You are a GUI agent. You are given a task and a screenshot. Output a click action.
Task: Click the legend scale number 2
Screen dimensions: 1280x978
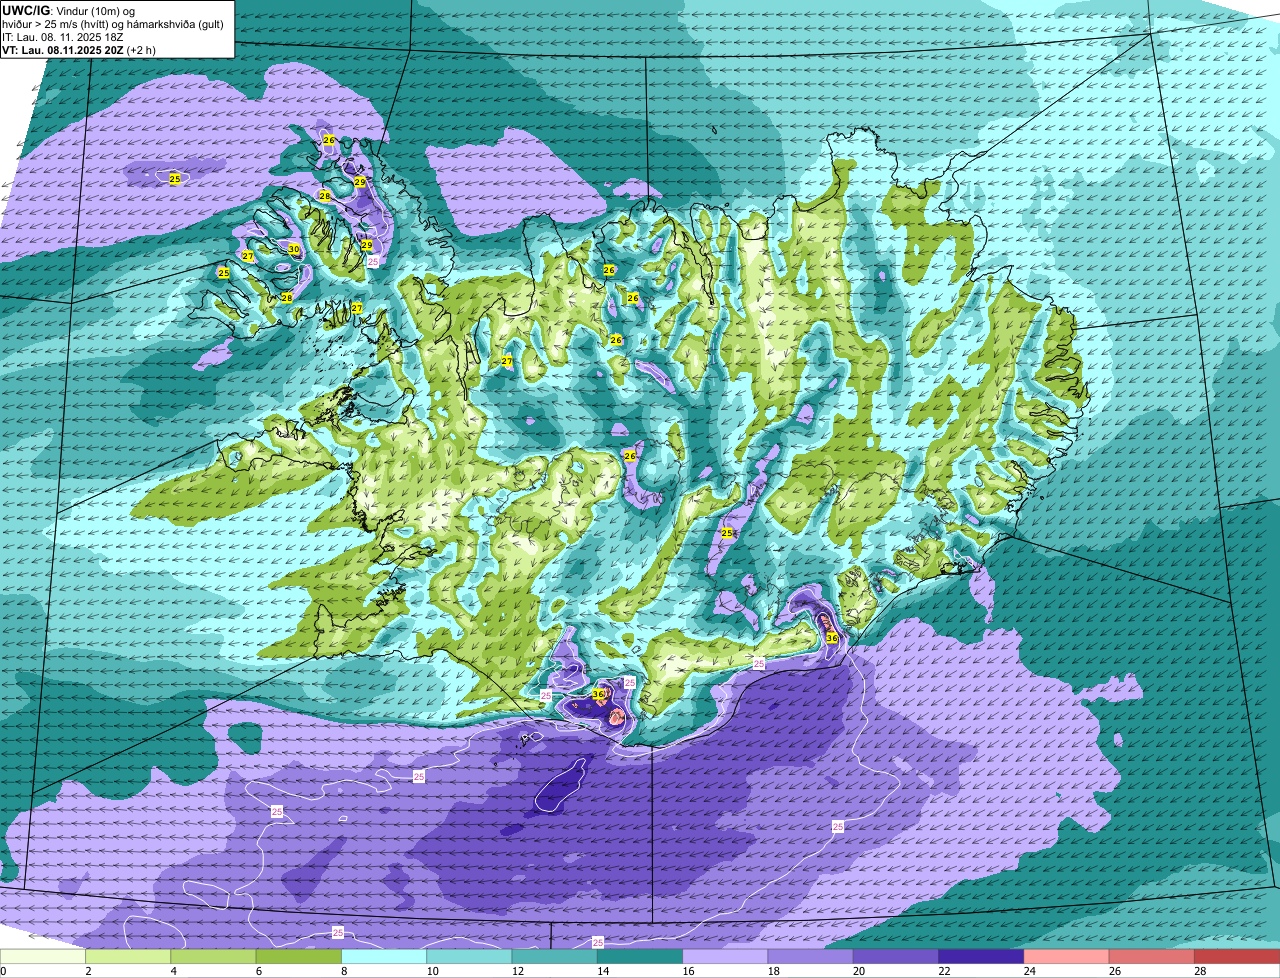[88, 971]
